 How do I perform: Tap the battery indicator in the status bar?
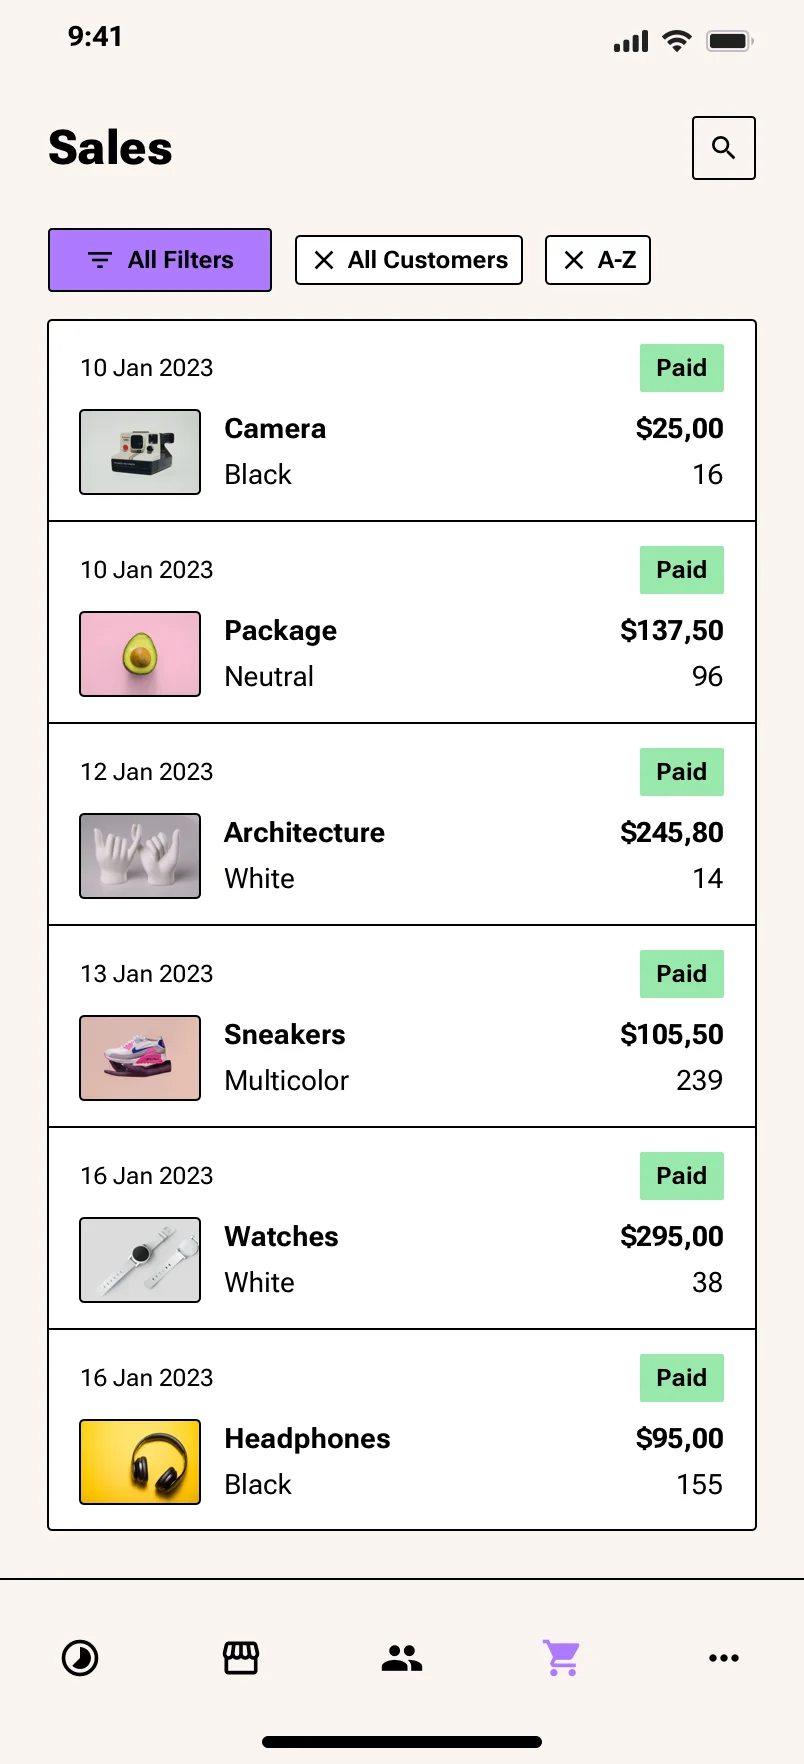click(x=729, y=40)
